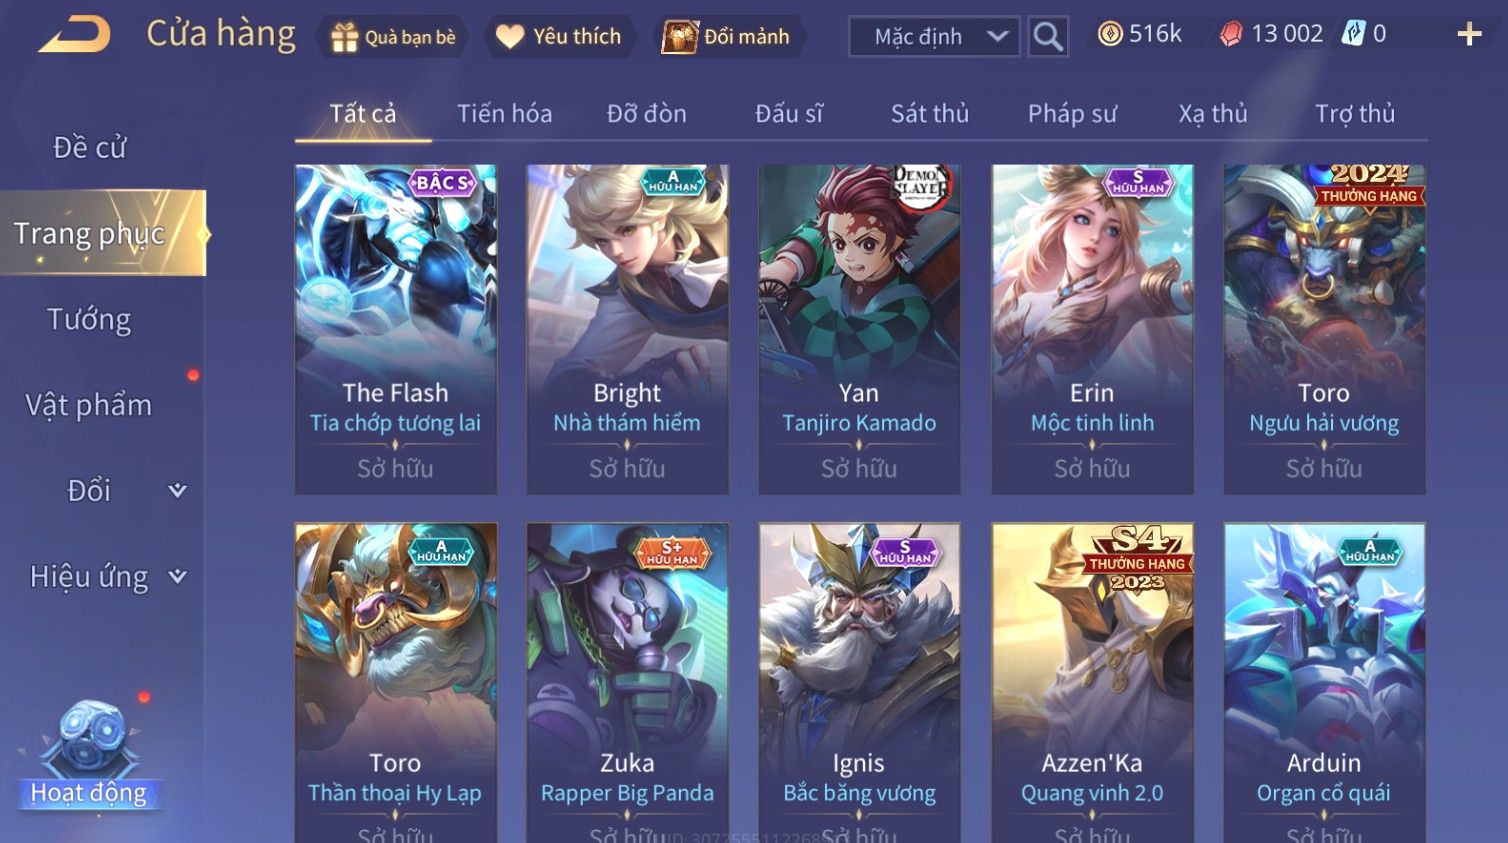Viewport: 1508px width, 843px height.
Task: Open the magnifier search icon
Action: click(1048, 37)
